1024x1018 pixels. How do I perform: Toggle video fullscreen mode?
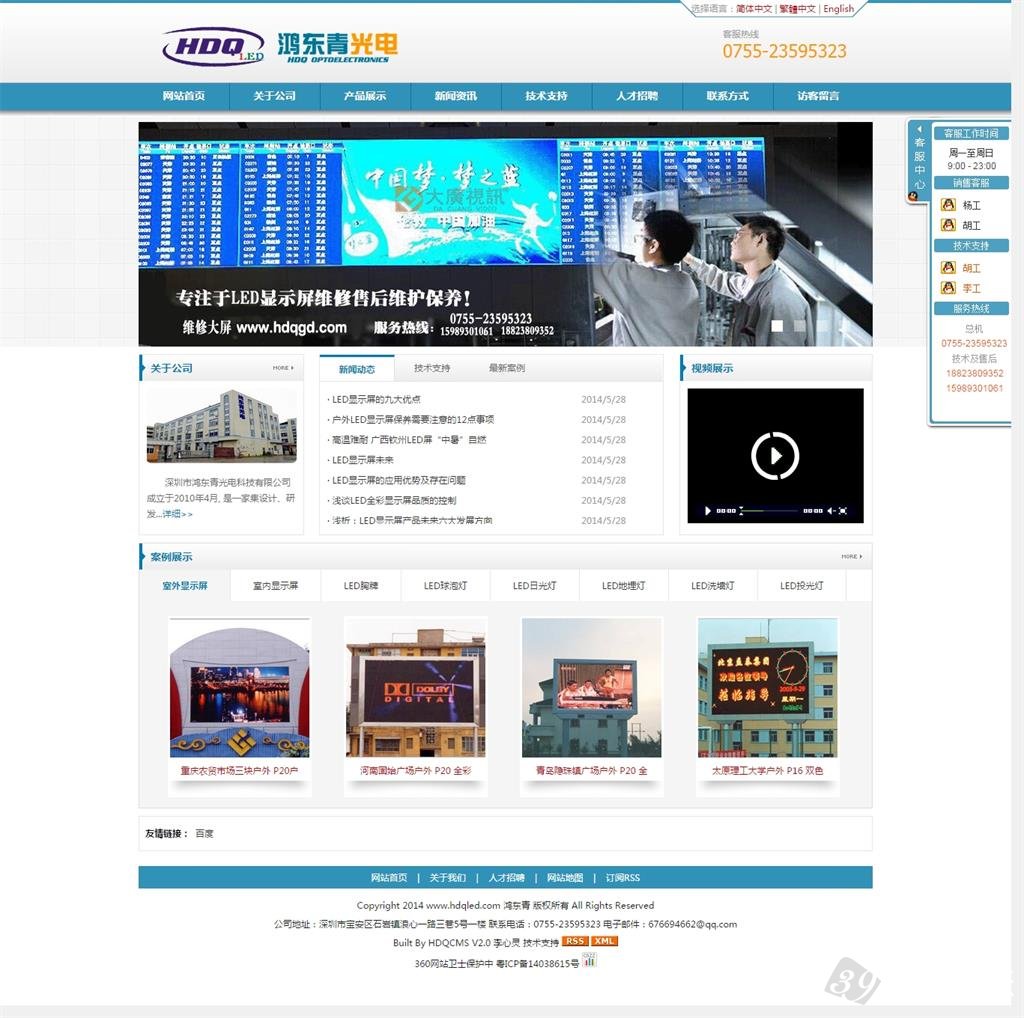(x=843, y=511)
